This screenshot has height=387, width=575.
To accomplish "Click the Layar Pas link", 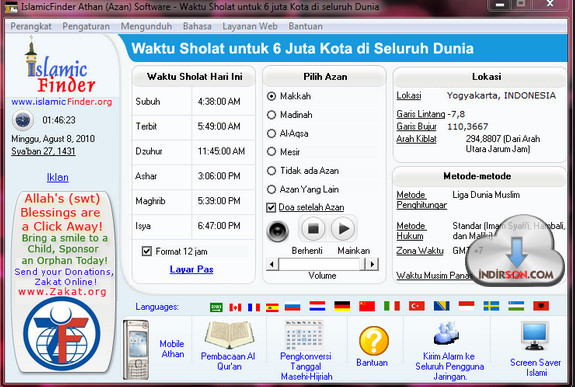I will click(x=191, y=269).
